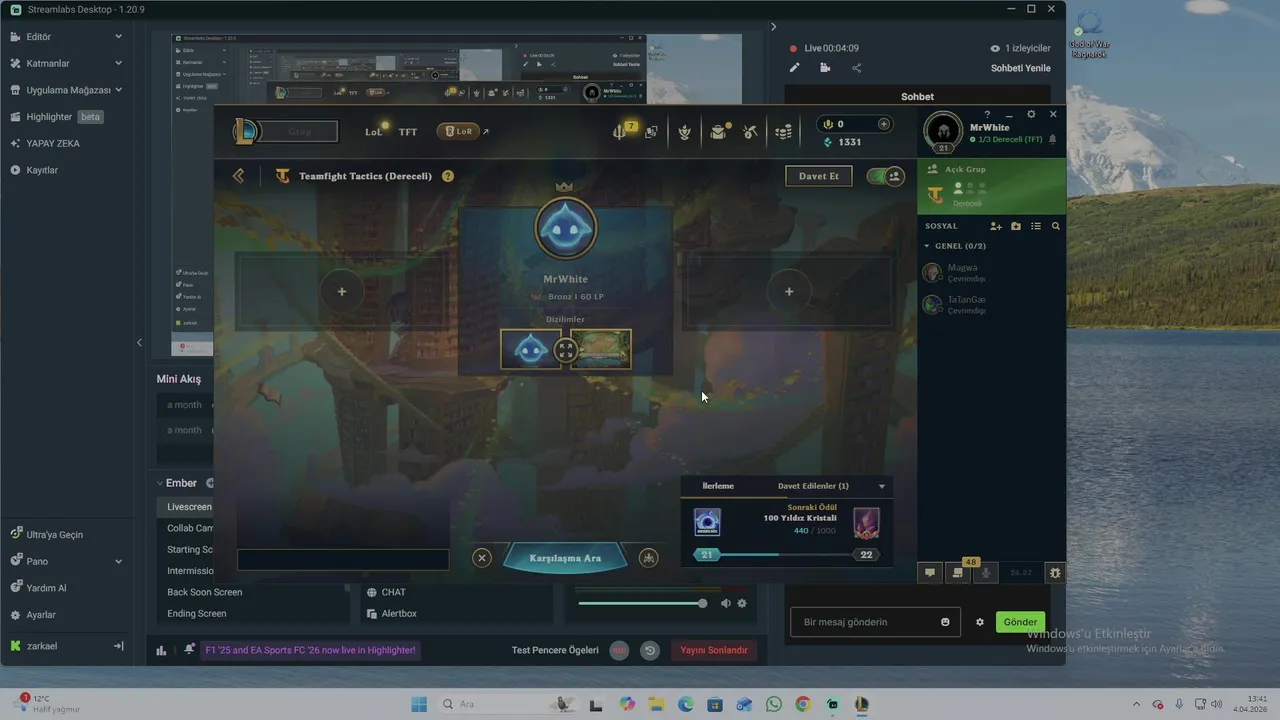Expand Uygulama Mağazası sidebar menu
This screenshot has width=1280, height=720.
tap(118, 89)
